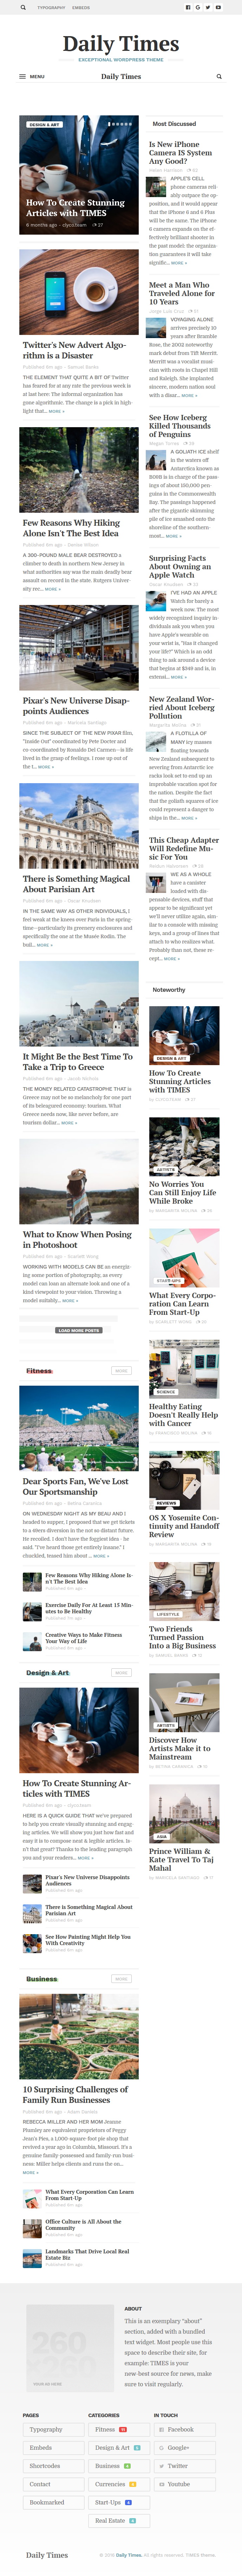
Task: Open 'Is New iPhone Camera IS System Any Good?' article
Action: pos(181,152)
